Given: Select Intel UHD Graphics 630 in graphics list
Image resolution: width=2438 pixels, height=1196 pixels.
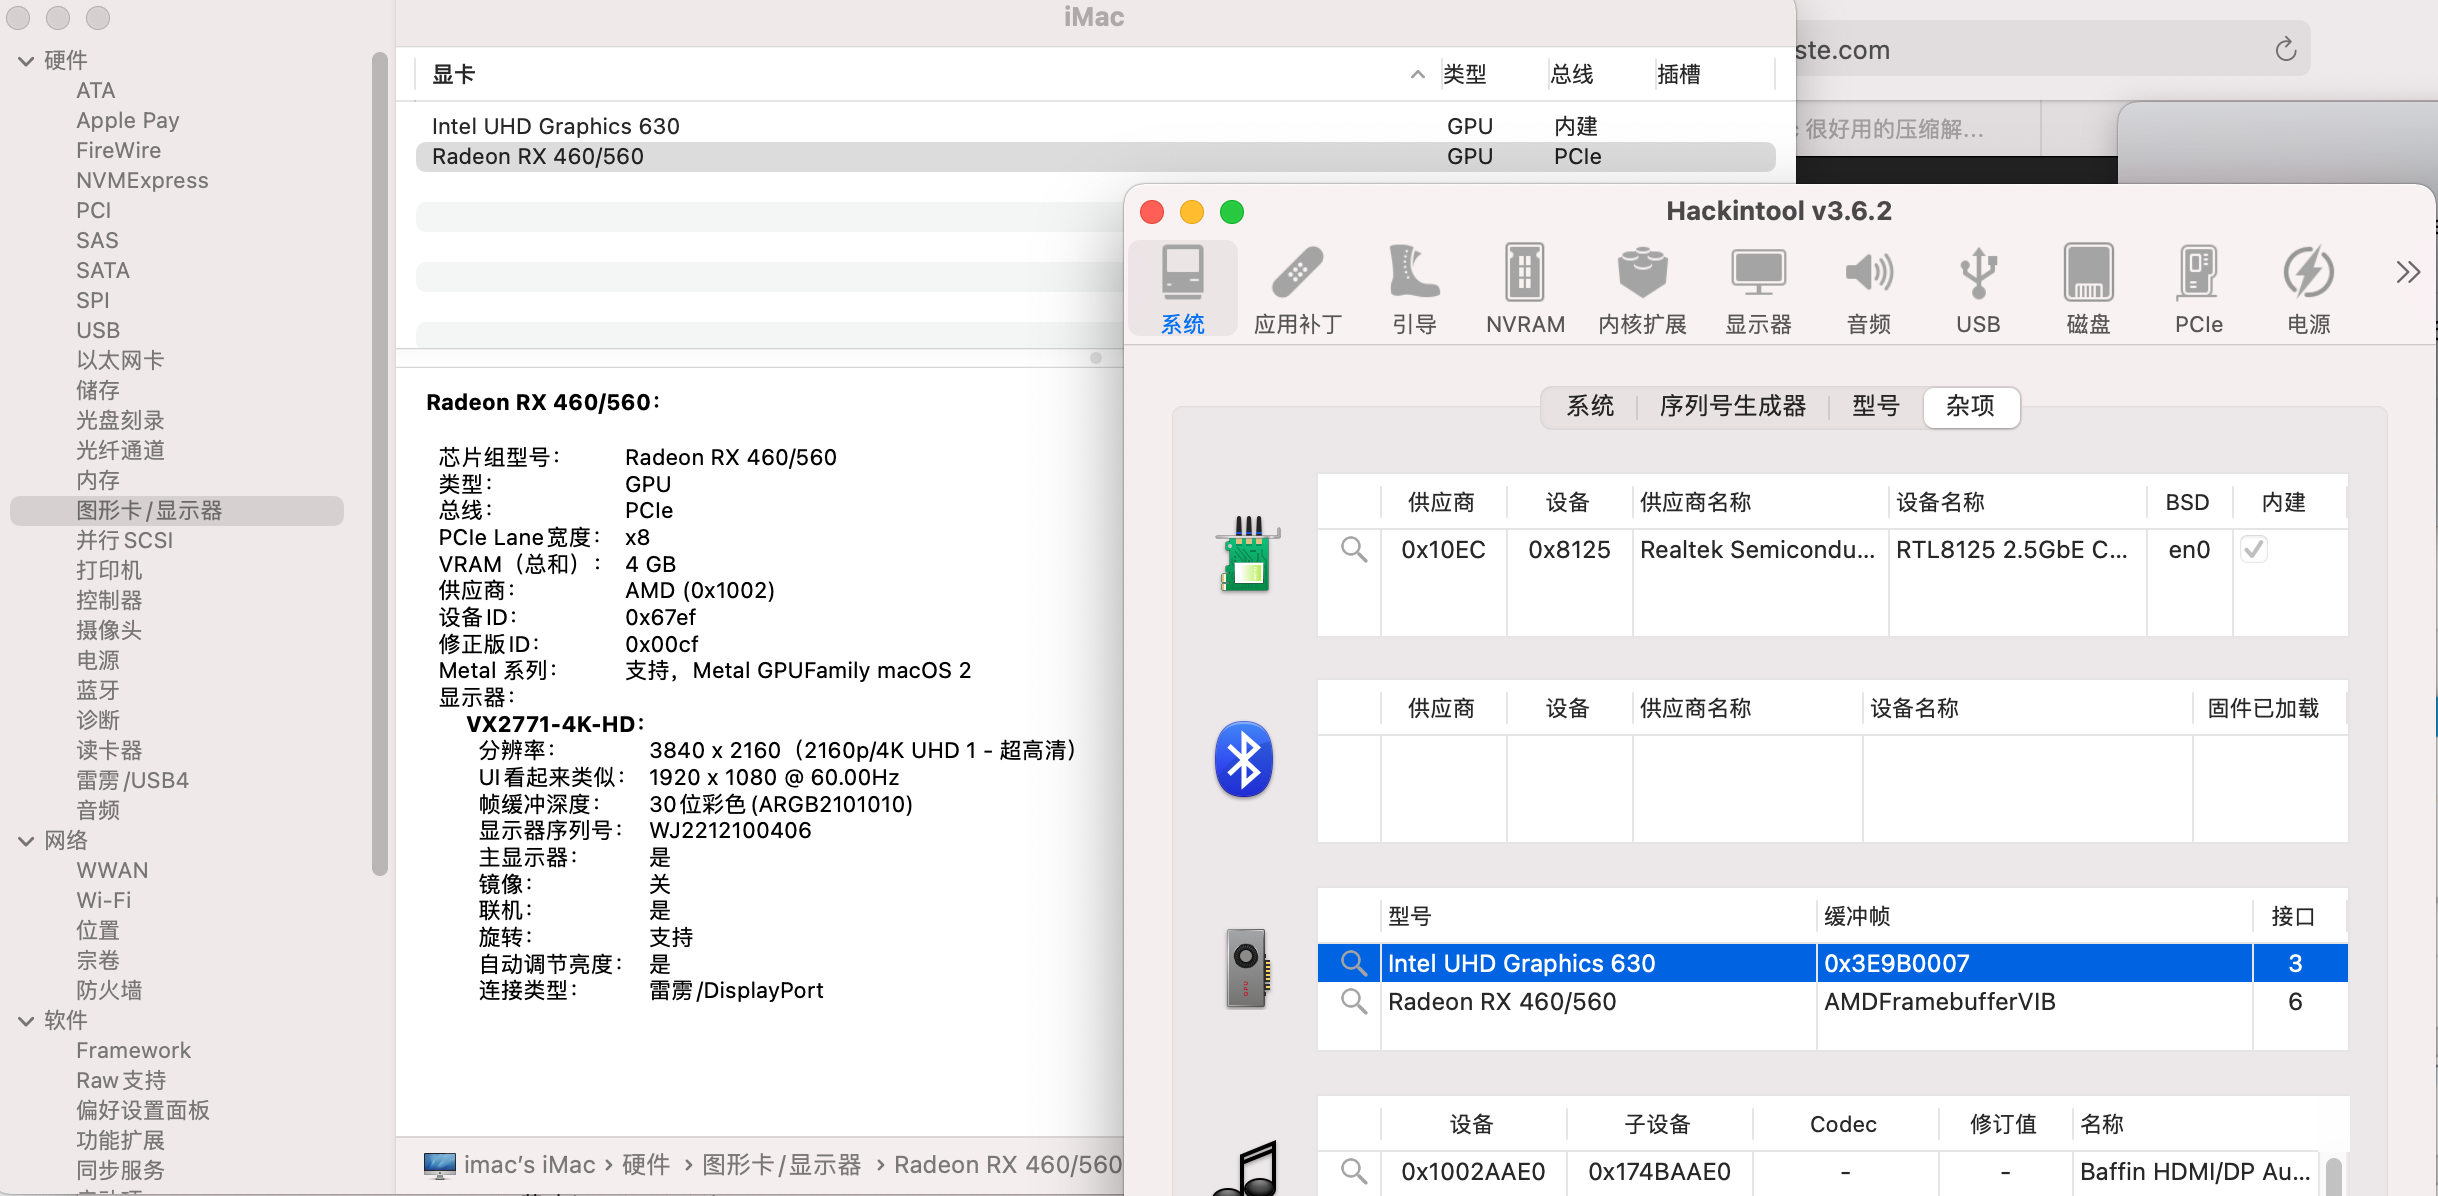Looking at the screenshot, I should point(555,126).
